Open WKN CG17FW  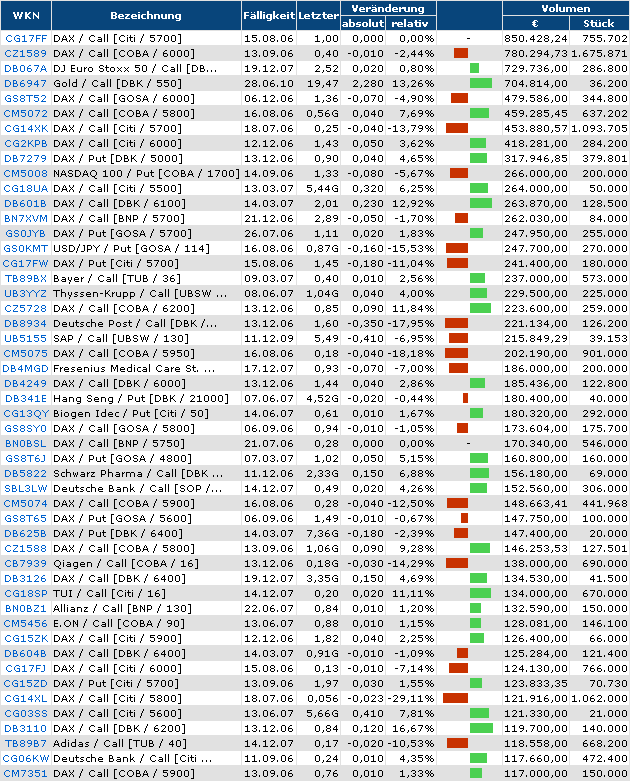coord(26,263)
